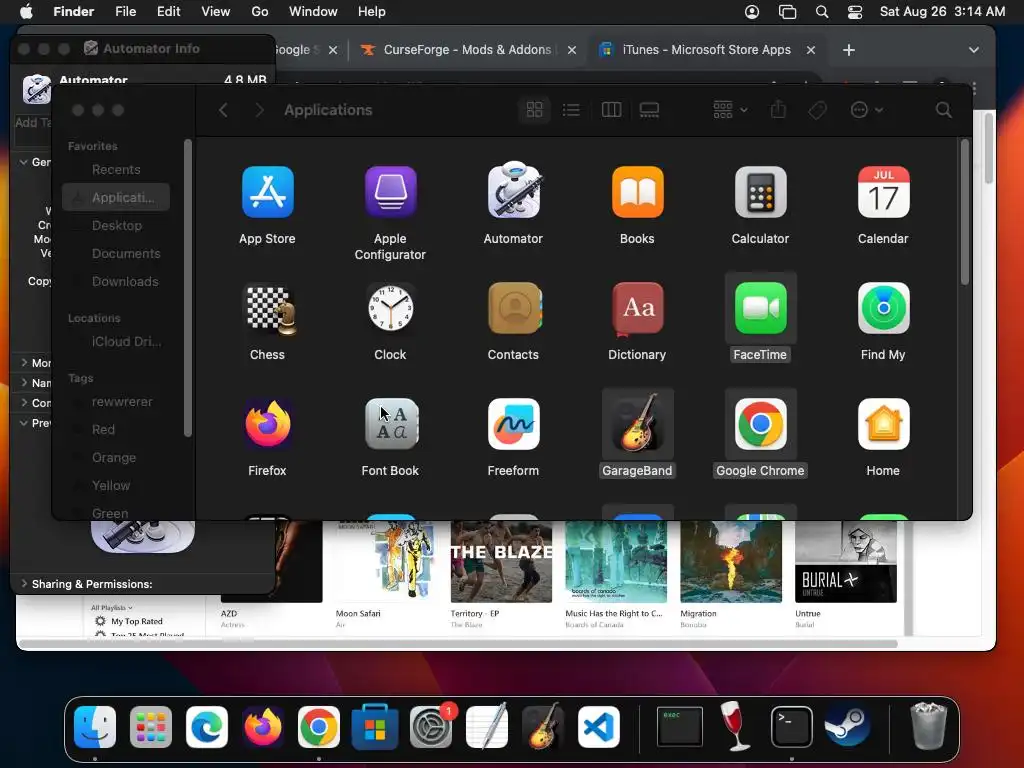Switch Finder to column view

click(x=611, y=110)
